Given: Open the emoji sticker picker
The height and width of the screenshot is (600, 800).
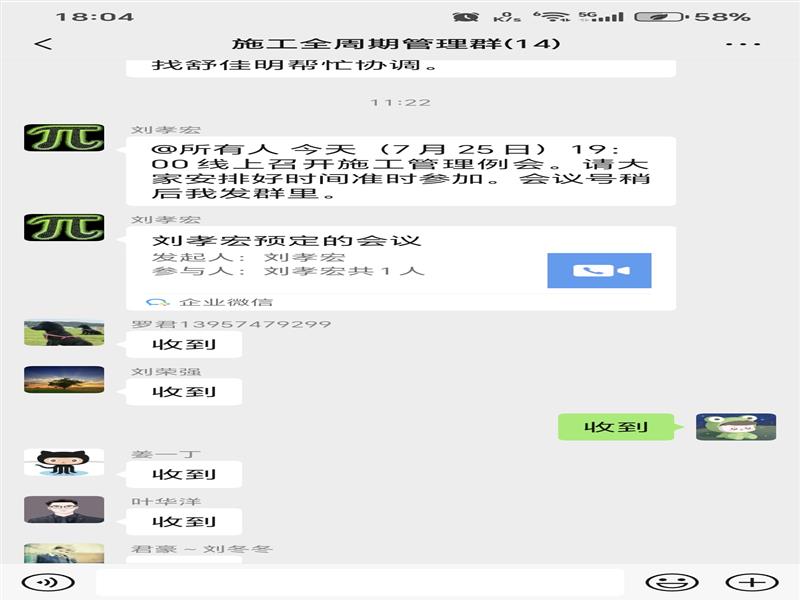Looking at the screenshot, I should pyautogui.click(x=671, y=582).
